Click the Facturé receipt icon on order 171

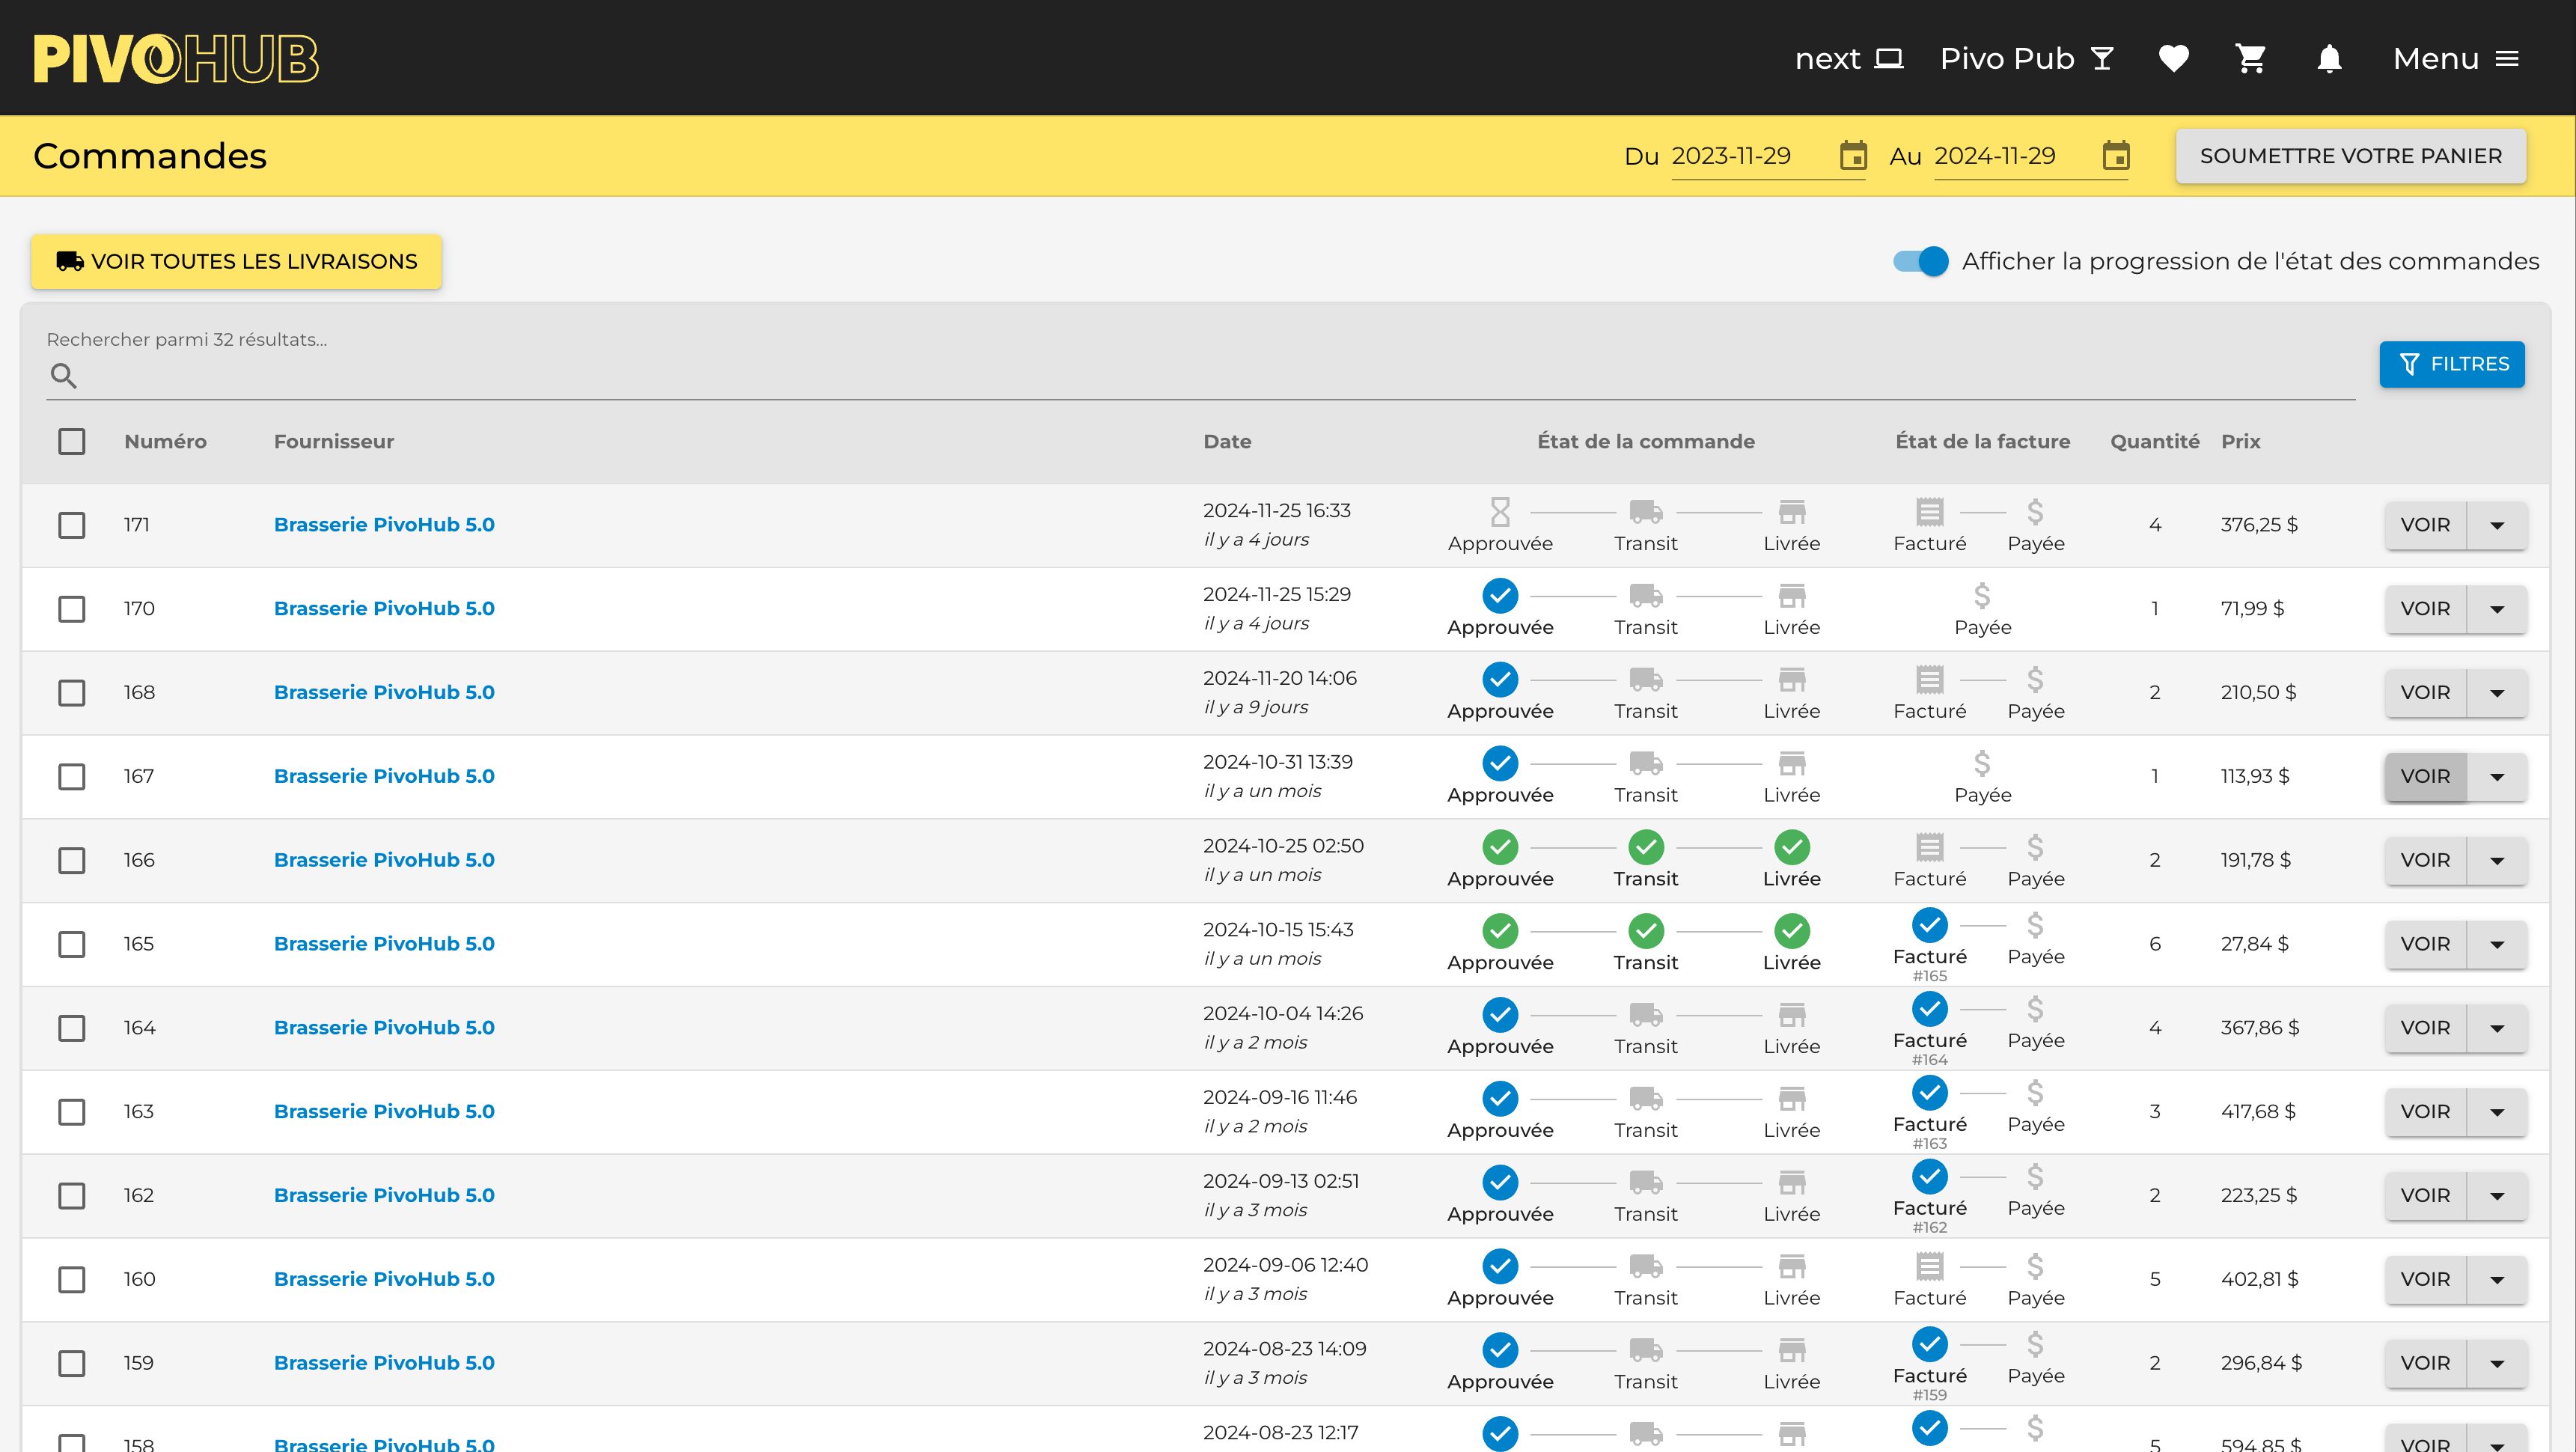[x=1930, y=512]
